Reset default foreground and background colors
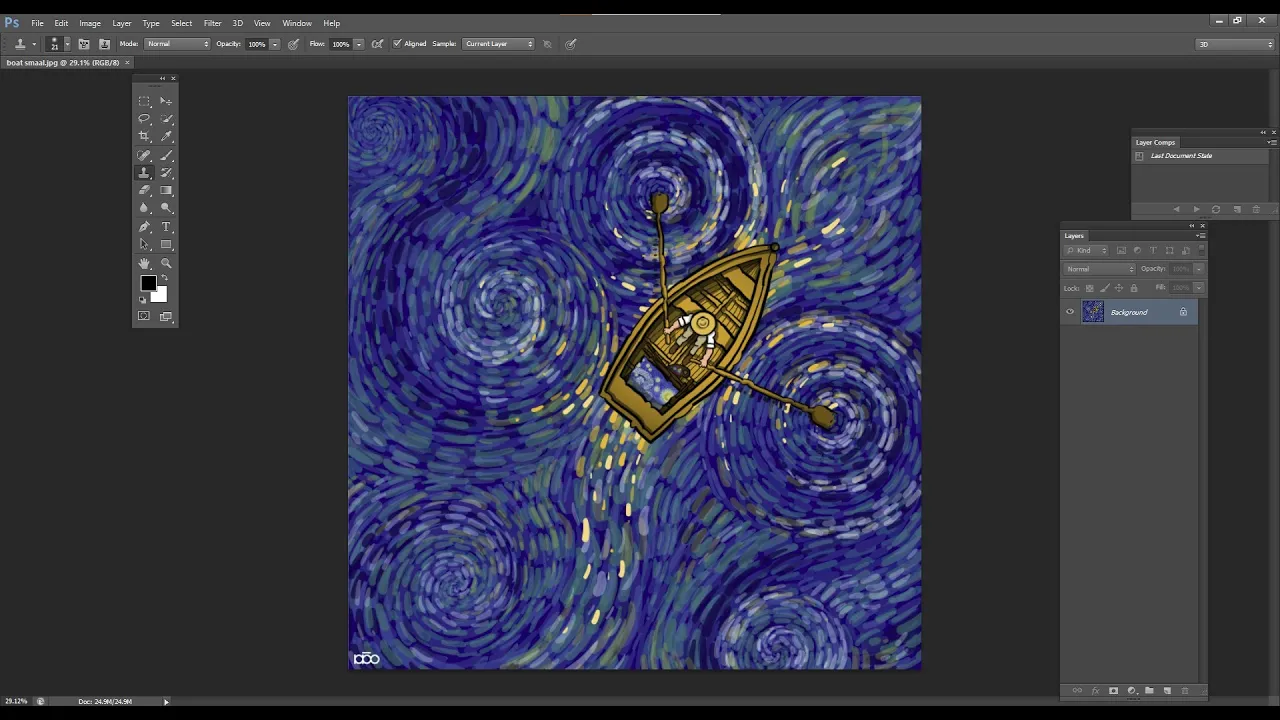1280x720 pixels. tap(143, 299)
